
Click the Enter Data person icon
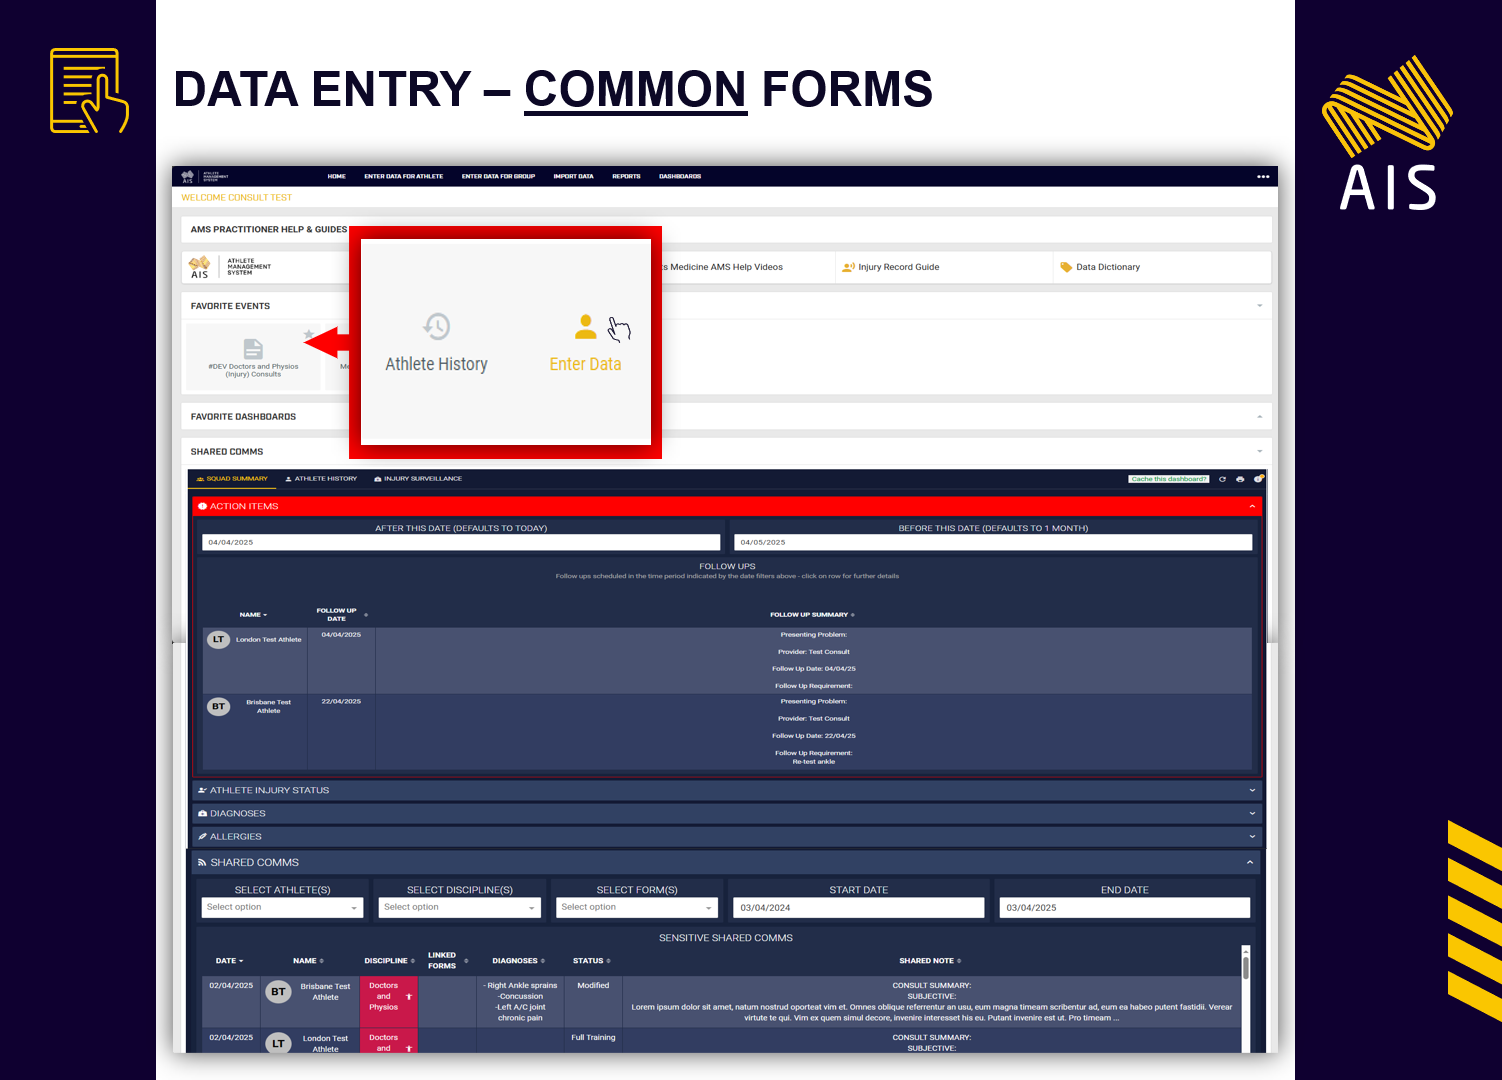coord(586,326)
